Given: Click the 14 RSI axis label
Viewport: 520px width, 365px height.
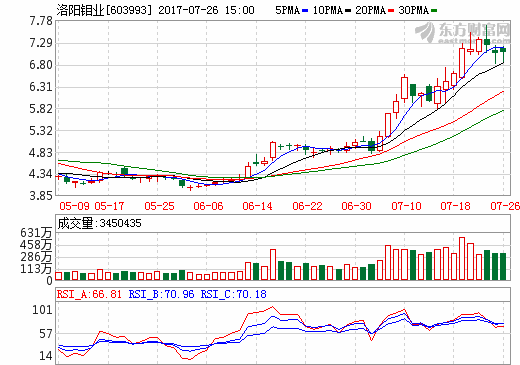Looking at the screenshot, I should tap(46, 356).
